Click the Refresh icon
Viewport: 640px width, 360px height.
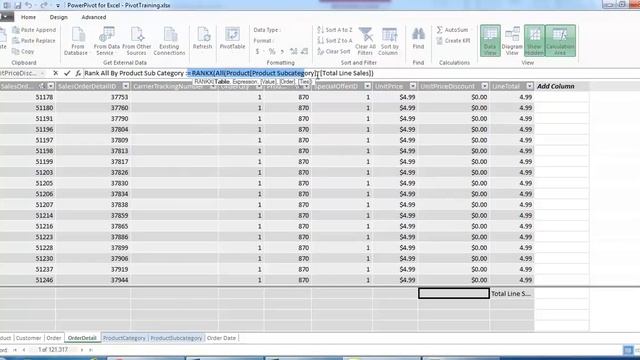point(202,38)
